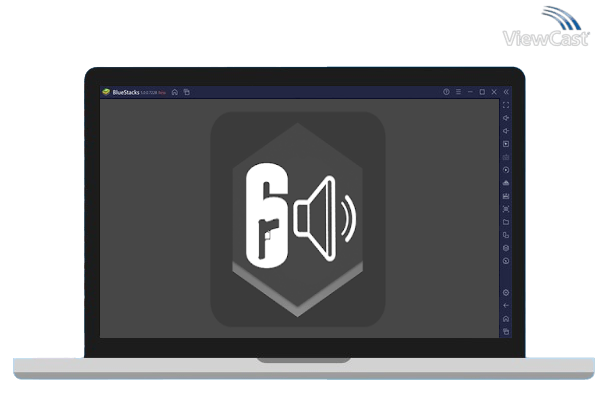Open the home icon in BlueStacks title bar
This screenshot has width=602, height=414.
pos(175,92)
